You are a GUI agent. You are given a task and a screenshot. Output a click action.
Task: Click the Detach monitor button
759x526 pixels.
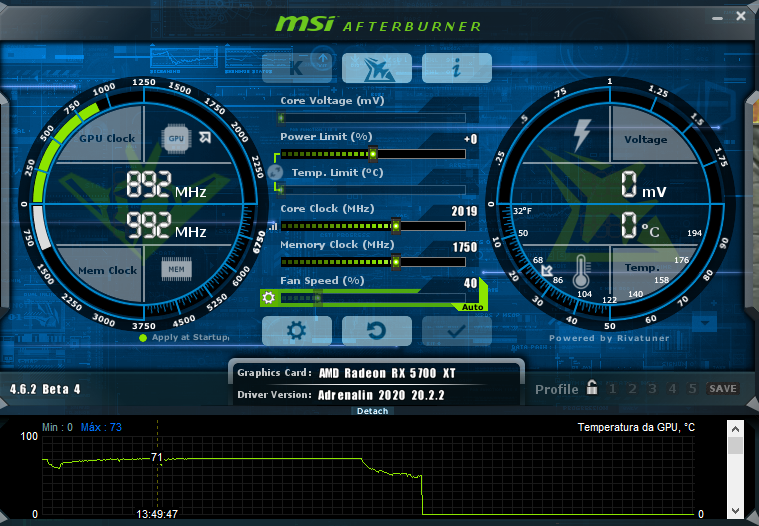(x=372, y=411)
